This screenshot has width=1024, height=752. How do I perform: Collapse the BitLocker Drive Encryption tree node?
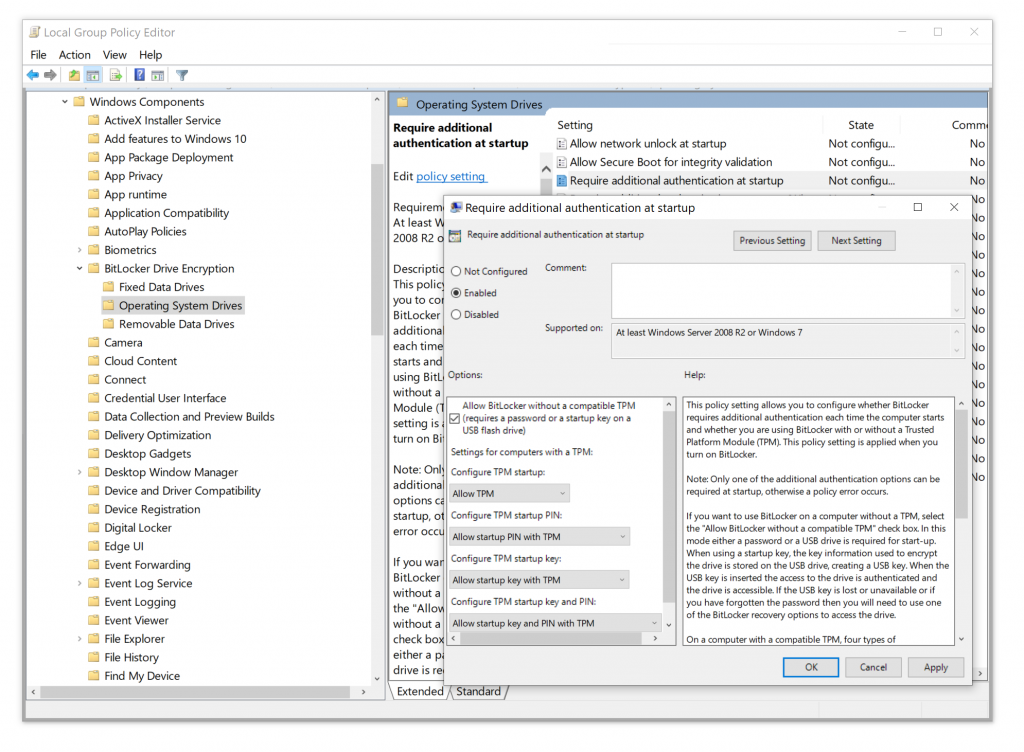tap(80, 269)
